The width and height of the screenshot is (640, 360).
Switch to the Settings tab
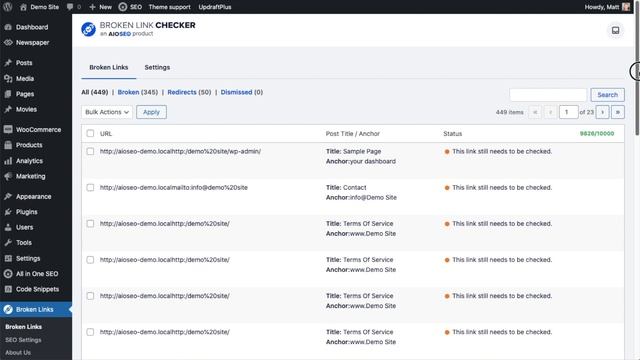[157, 67]
